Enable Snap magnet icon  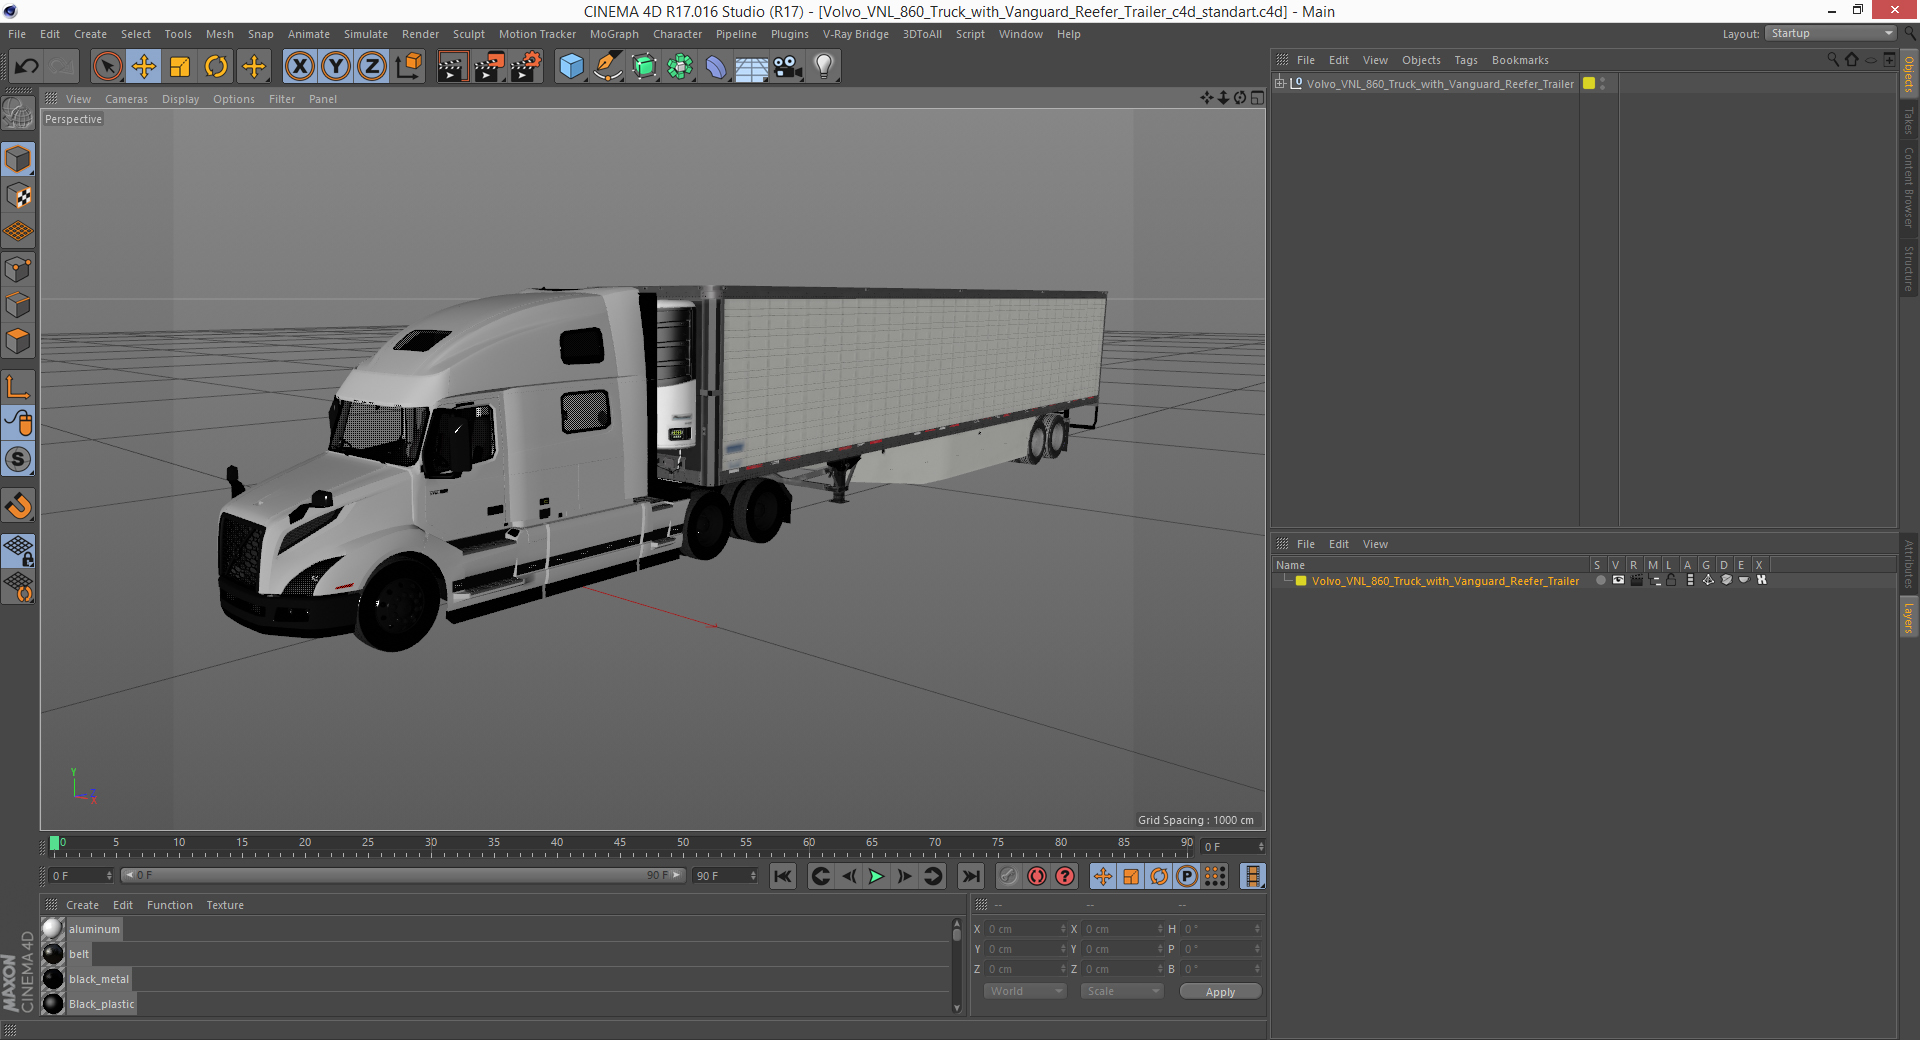[18, 506]
